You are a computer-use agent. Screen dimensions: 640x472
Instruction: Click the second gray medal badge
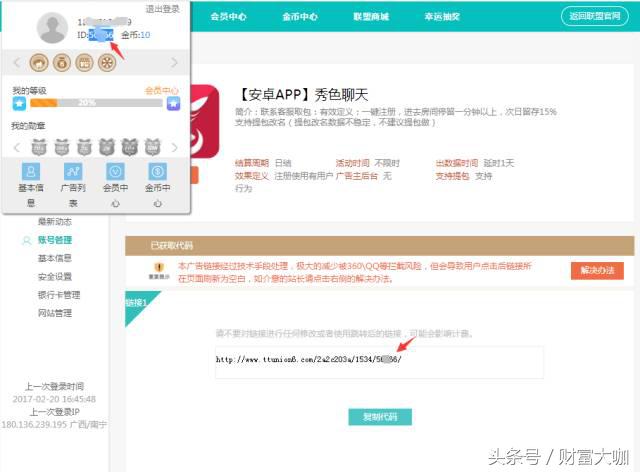click(62, 147)
